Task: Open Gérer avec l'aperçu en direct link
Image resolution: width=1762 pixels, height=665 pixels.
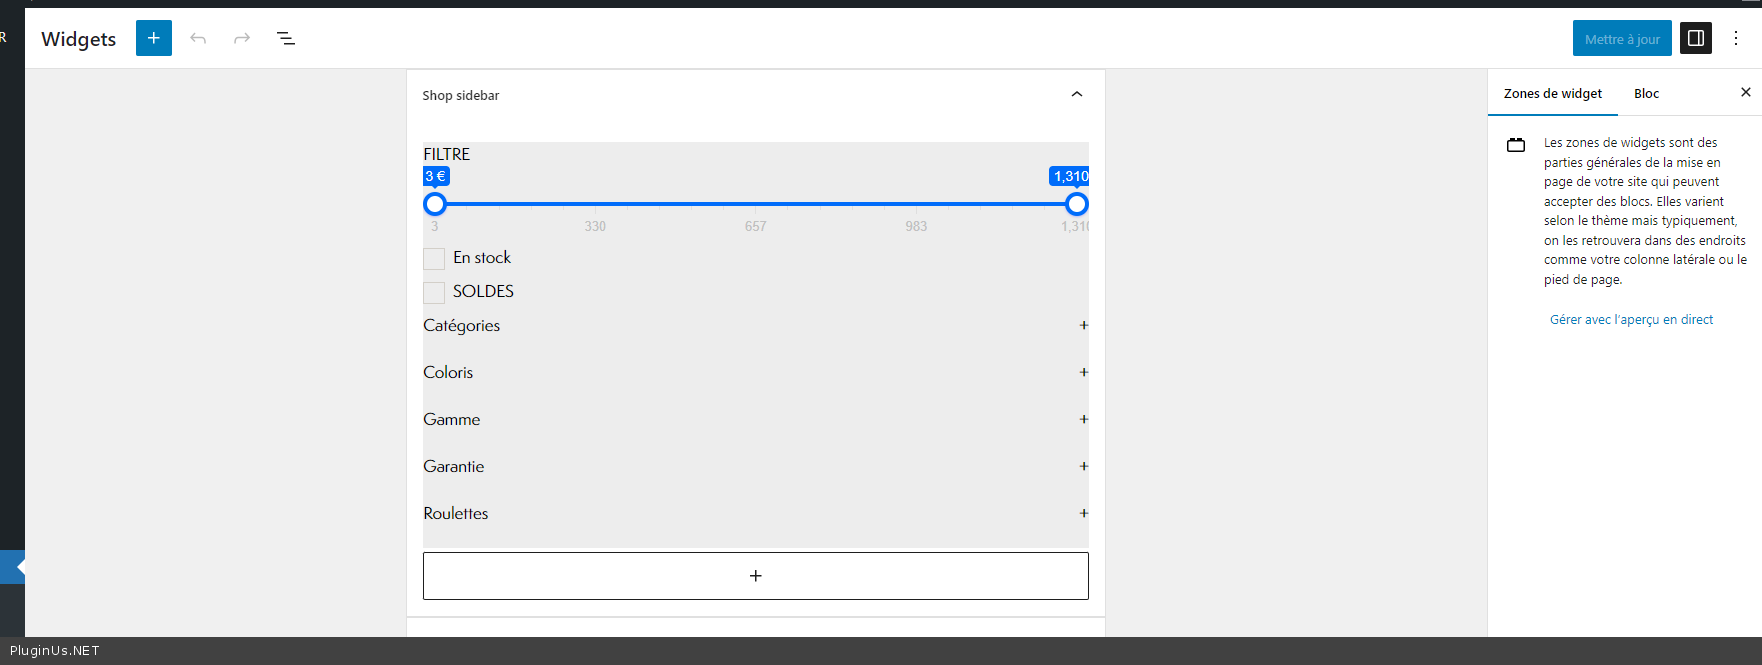Action: [1631, 320]
